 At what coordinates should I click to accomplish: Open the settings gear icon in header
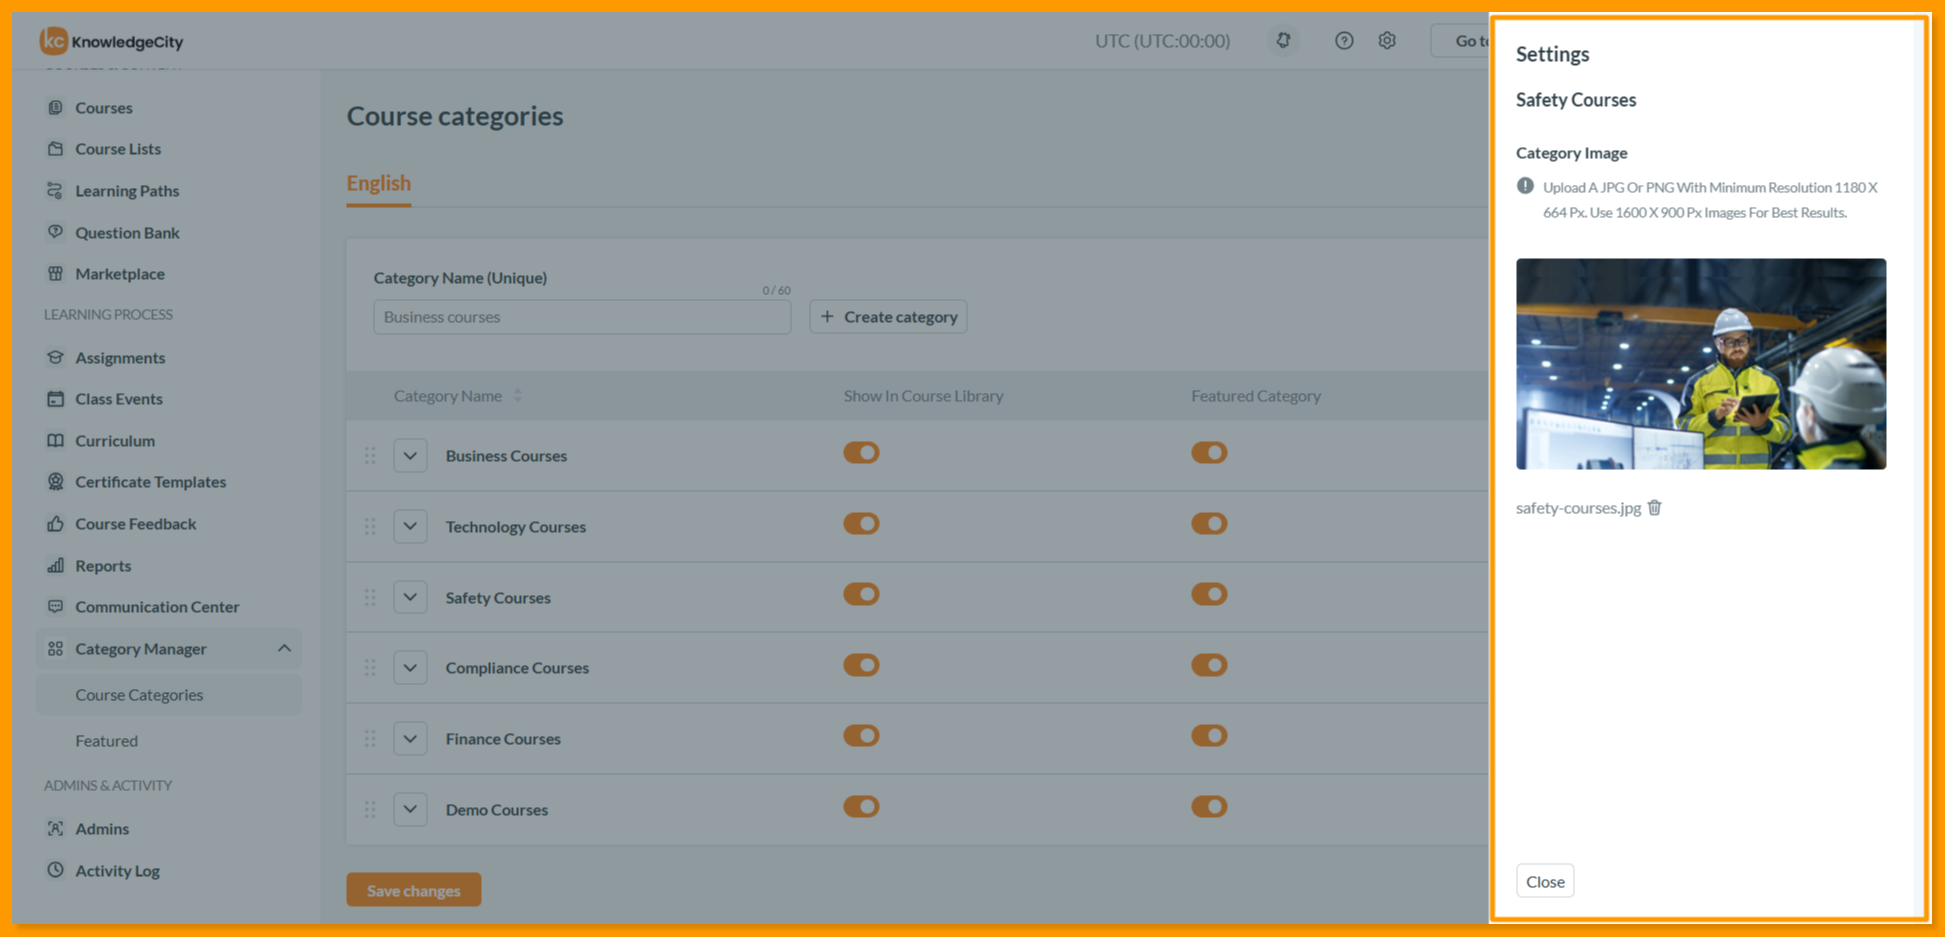1387,40
